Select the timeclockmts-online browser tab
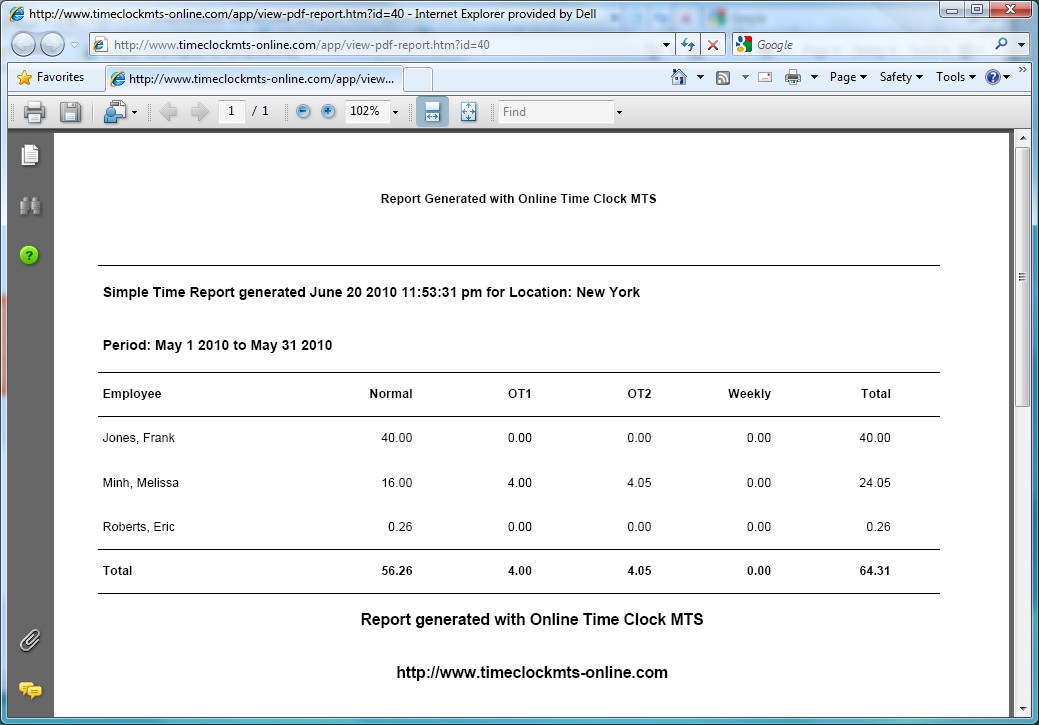Image resolution: width=1039 pixels, height=725 pixels. point(254,79)
